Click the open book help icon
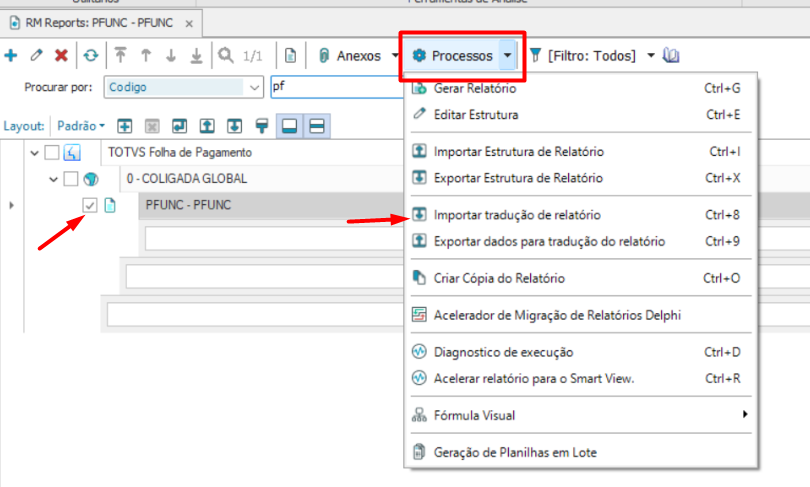The height and width of the screenshot is (487, 810). point(671,55)
